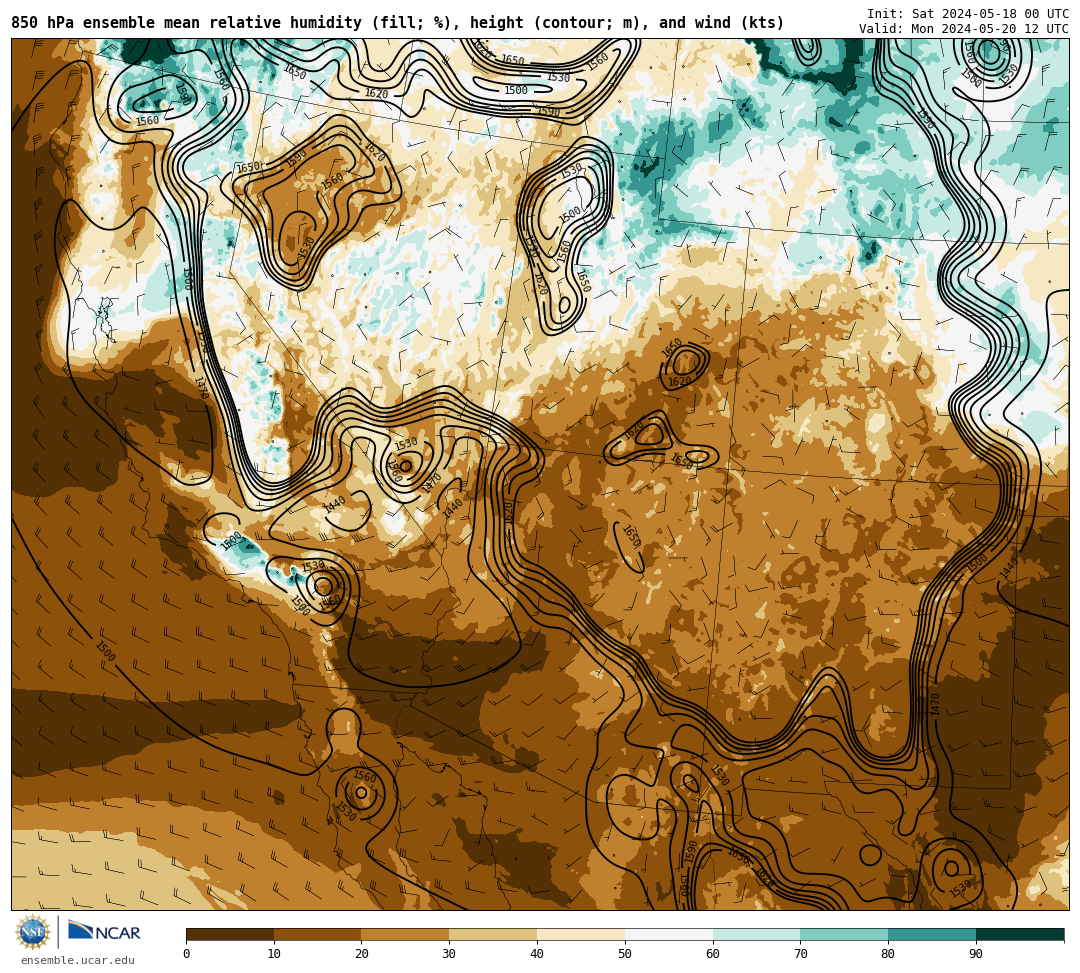The height and width of the screenshot is (973, 1080).
Task: Click the Valid: Mon 2024-05-20 12 UTC text
Action: pos(964,29)
